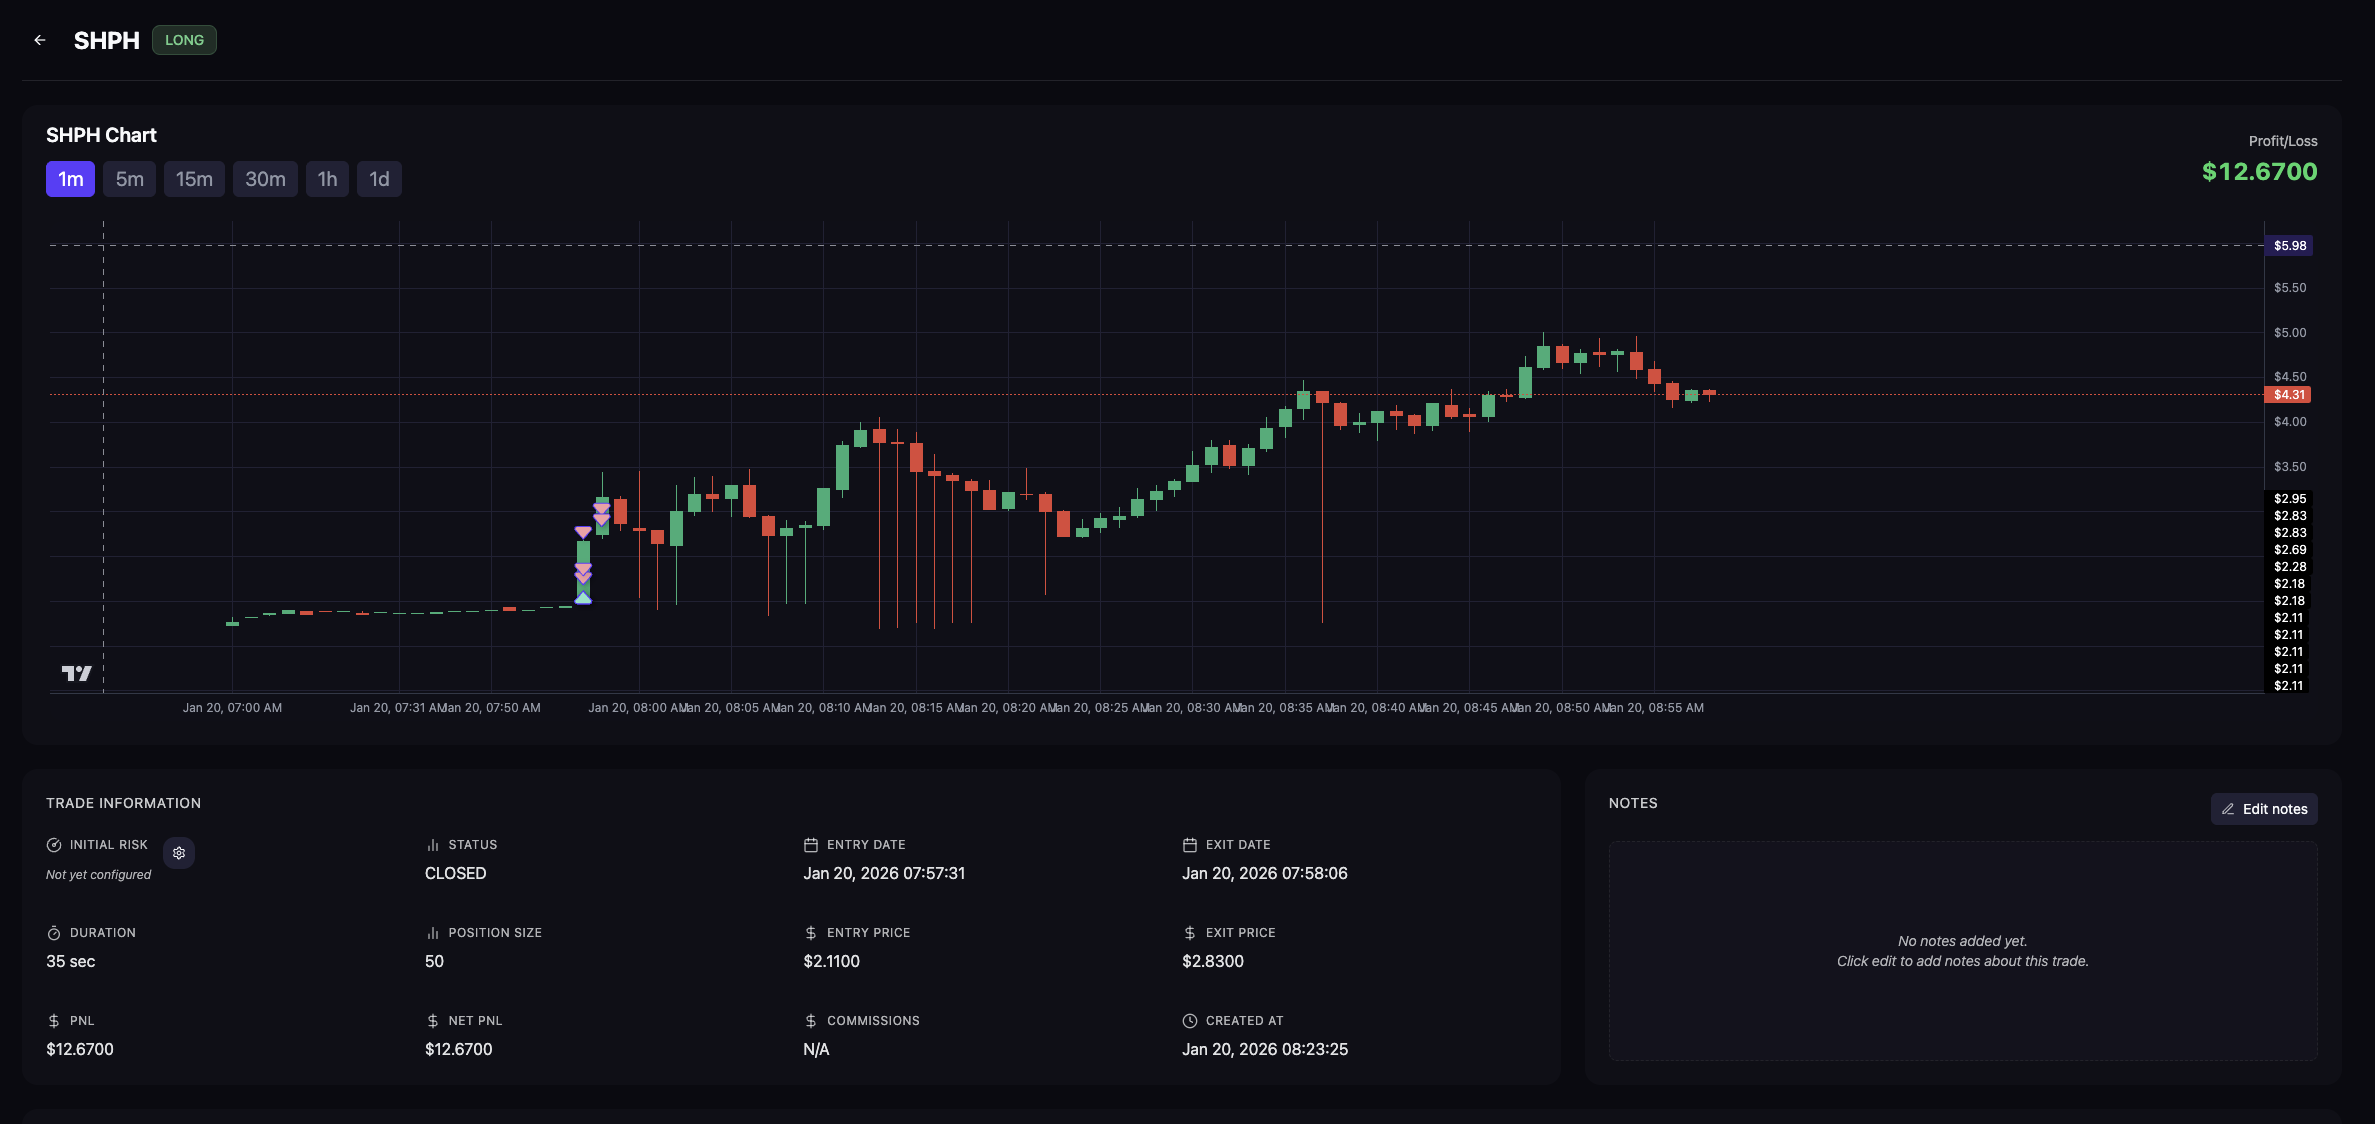Click the $5.98 price label on axis
Screen dimensions: 2375x1124
click(x=2289, y=246)
